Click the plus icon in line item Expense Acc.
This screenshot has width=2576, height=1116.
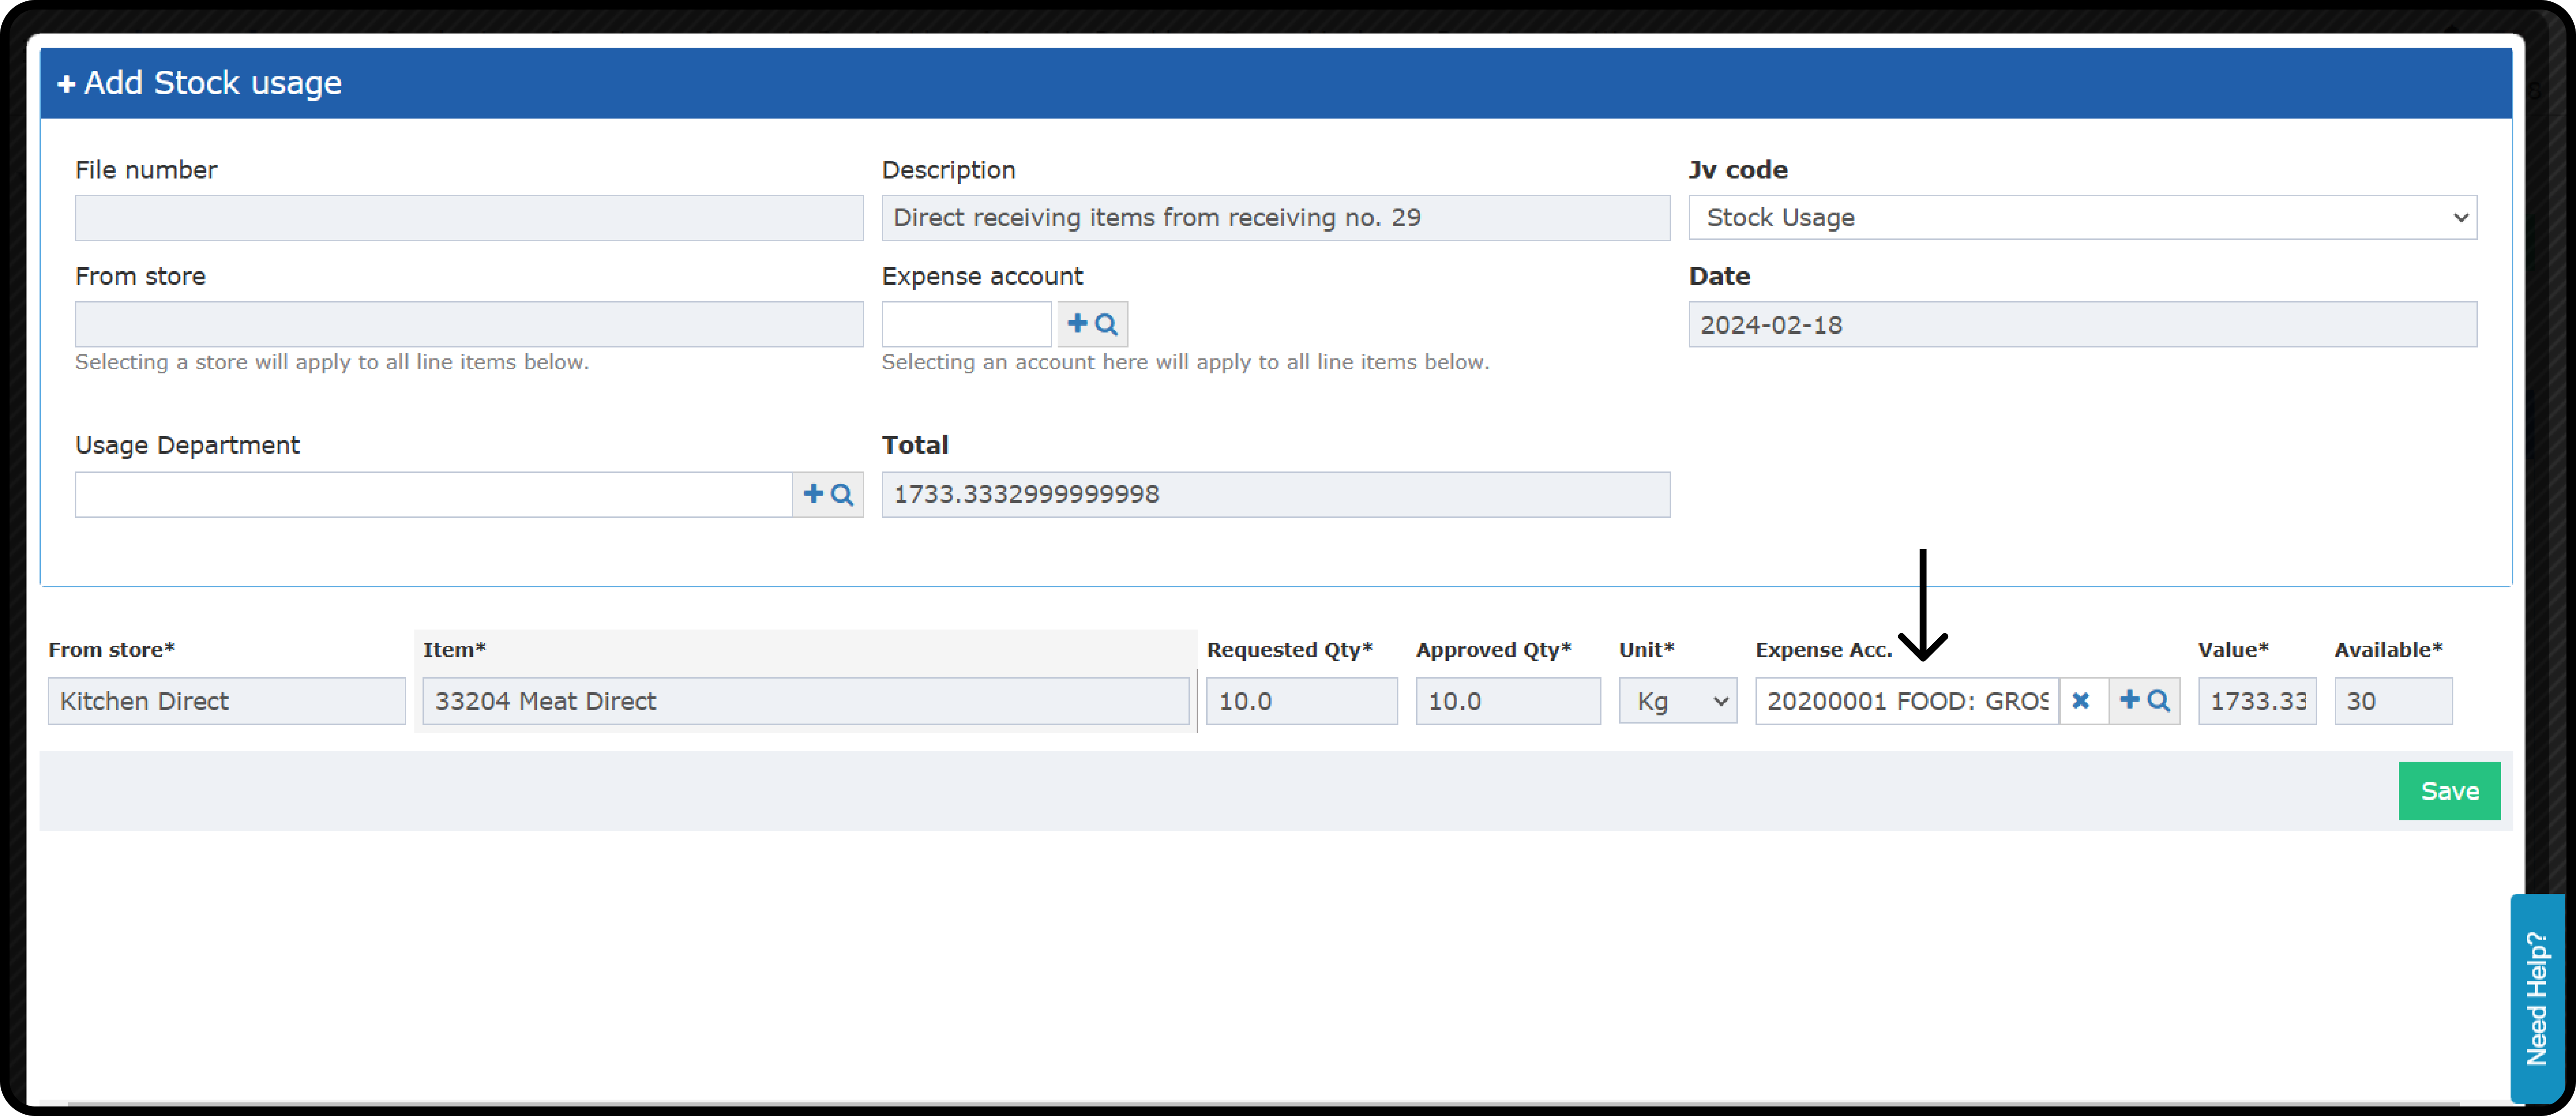tap(2129, 700)
